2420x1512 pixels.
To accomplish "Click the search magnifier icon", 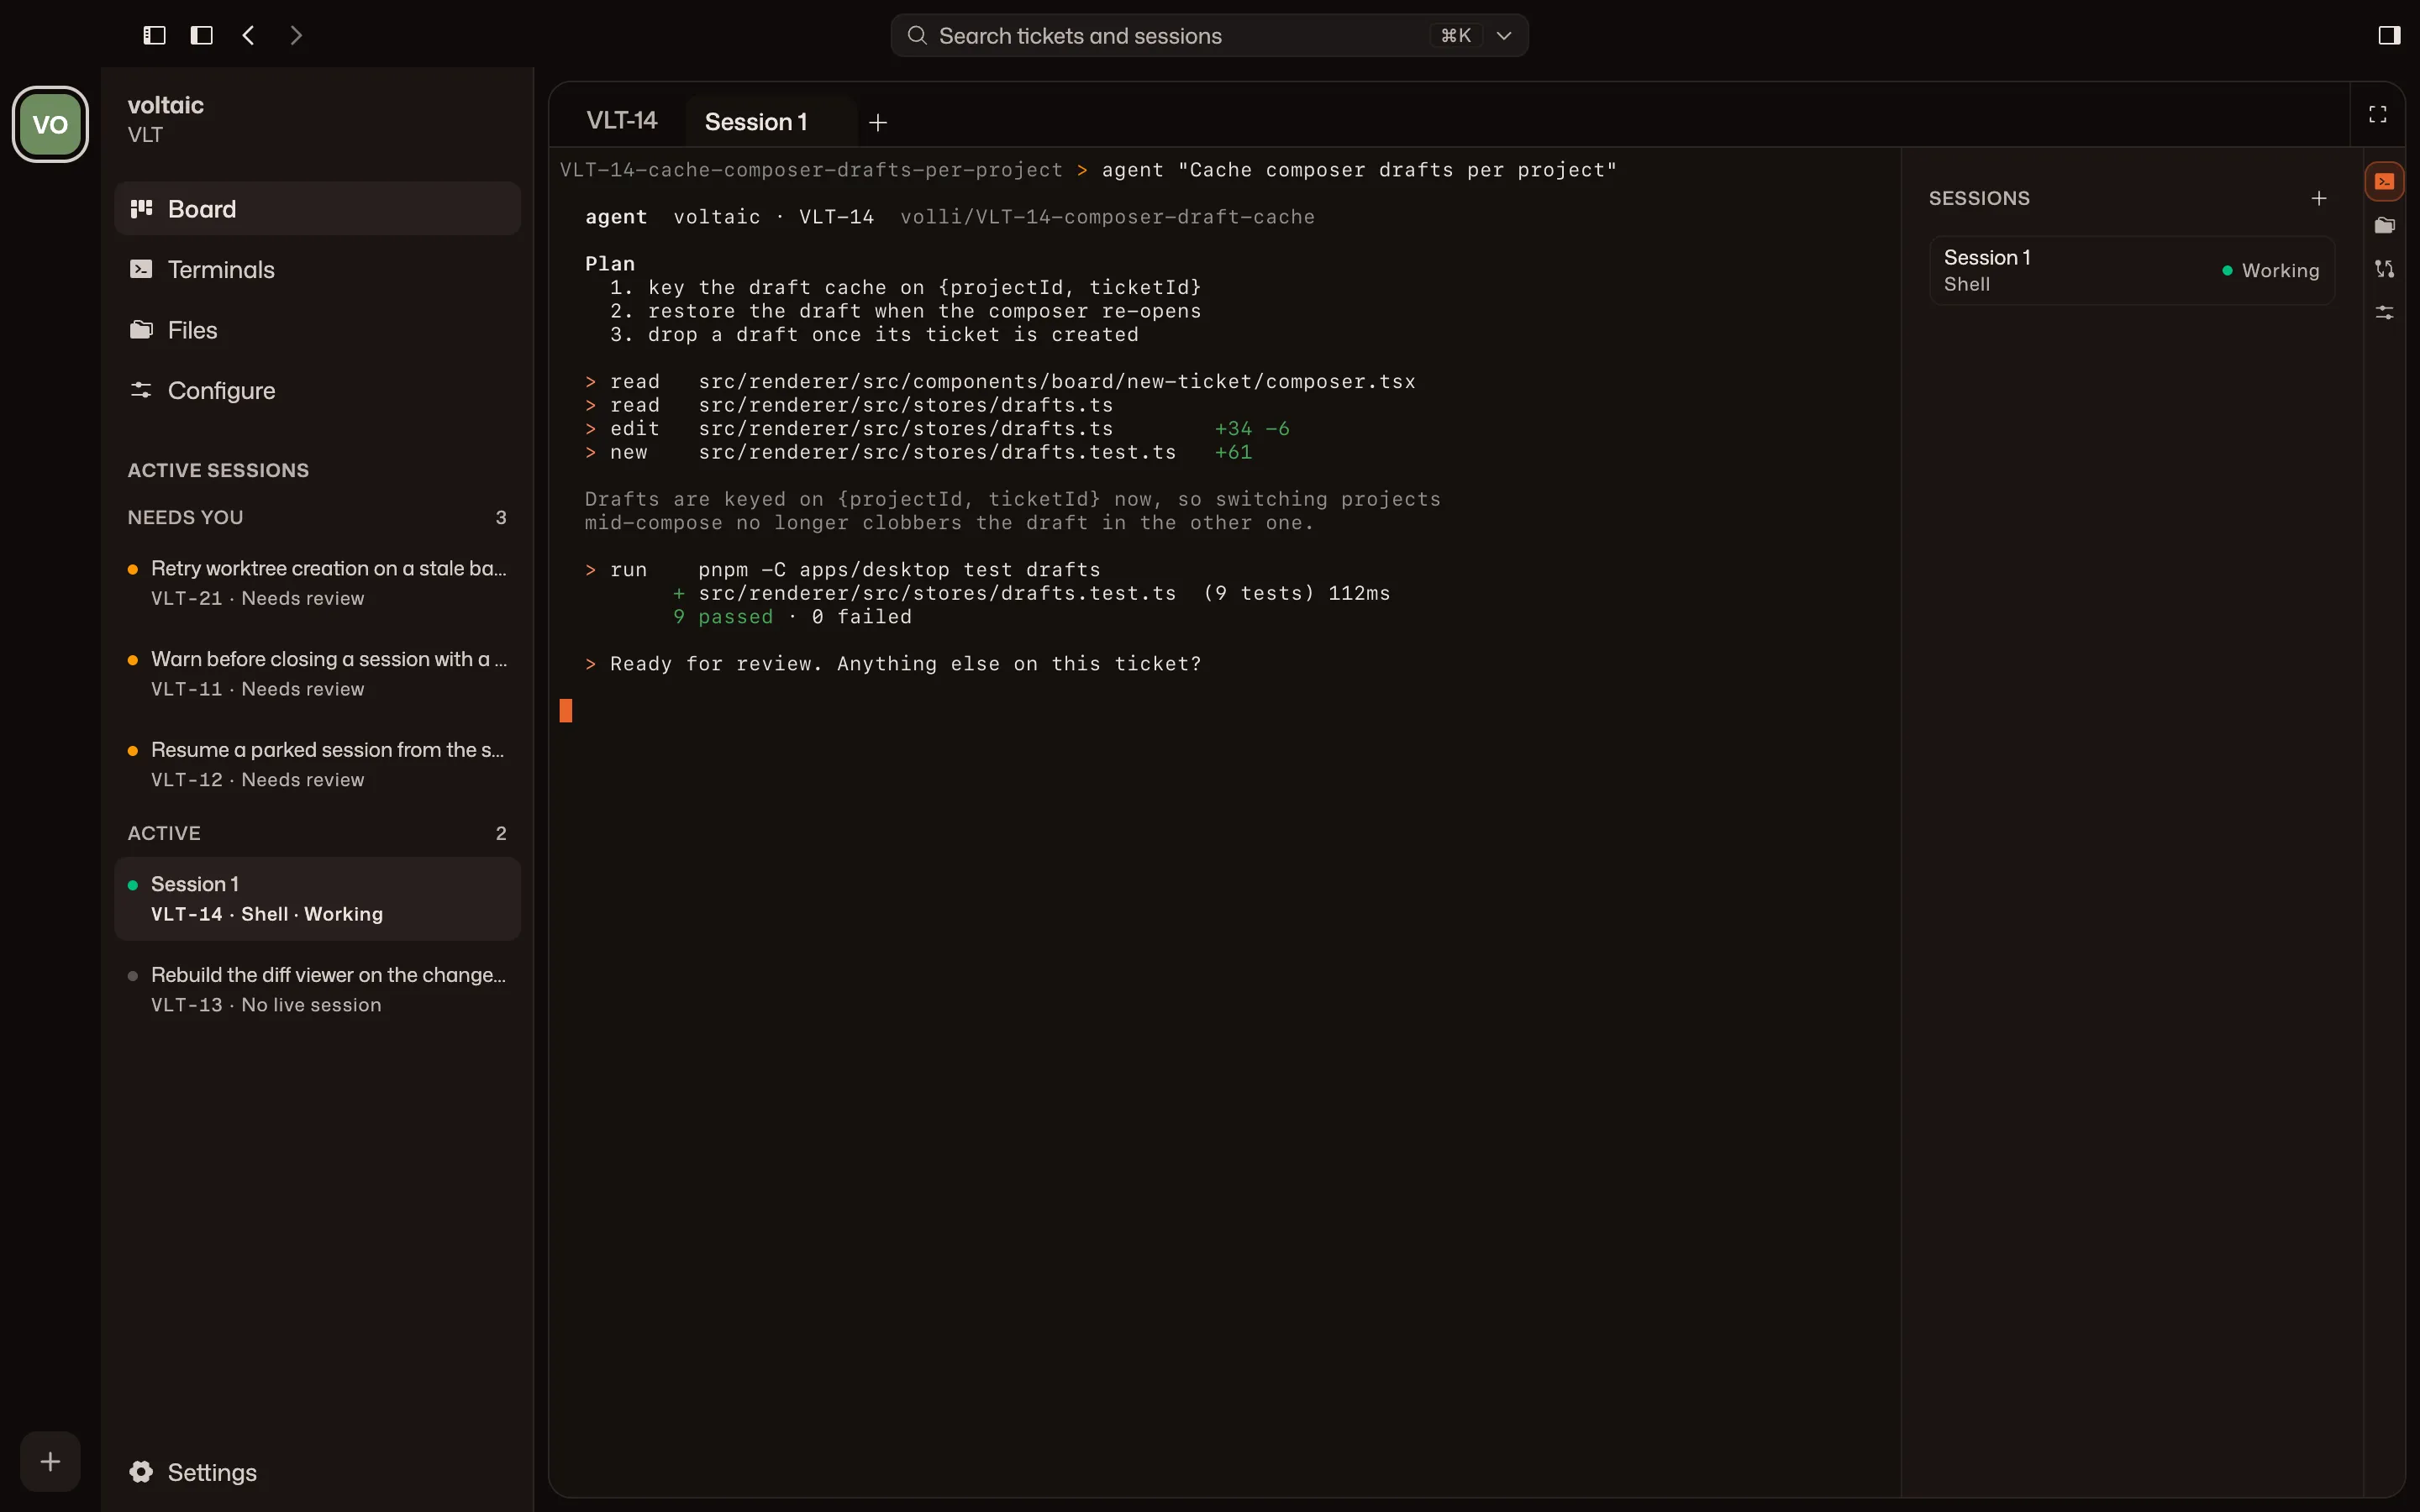I will pyautogui.click(x=916, y=35).
